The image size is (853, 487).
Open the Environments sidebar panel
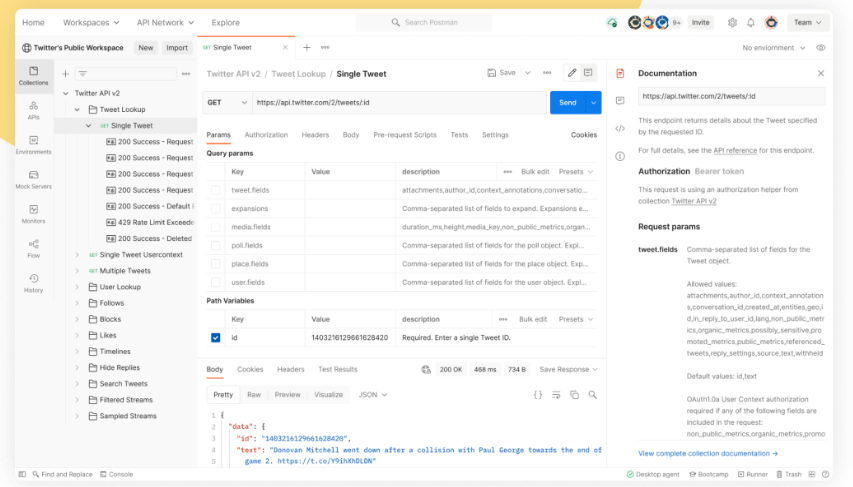pos(33,145)
